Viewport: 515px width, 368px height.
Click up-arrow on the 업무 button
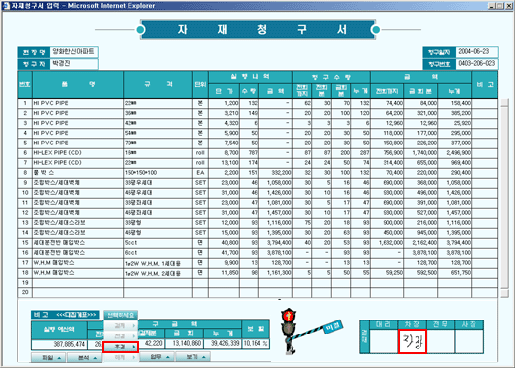click(x=167, y=357)
